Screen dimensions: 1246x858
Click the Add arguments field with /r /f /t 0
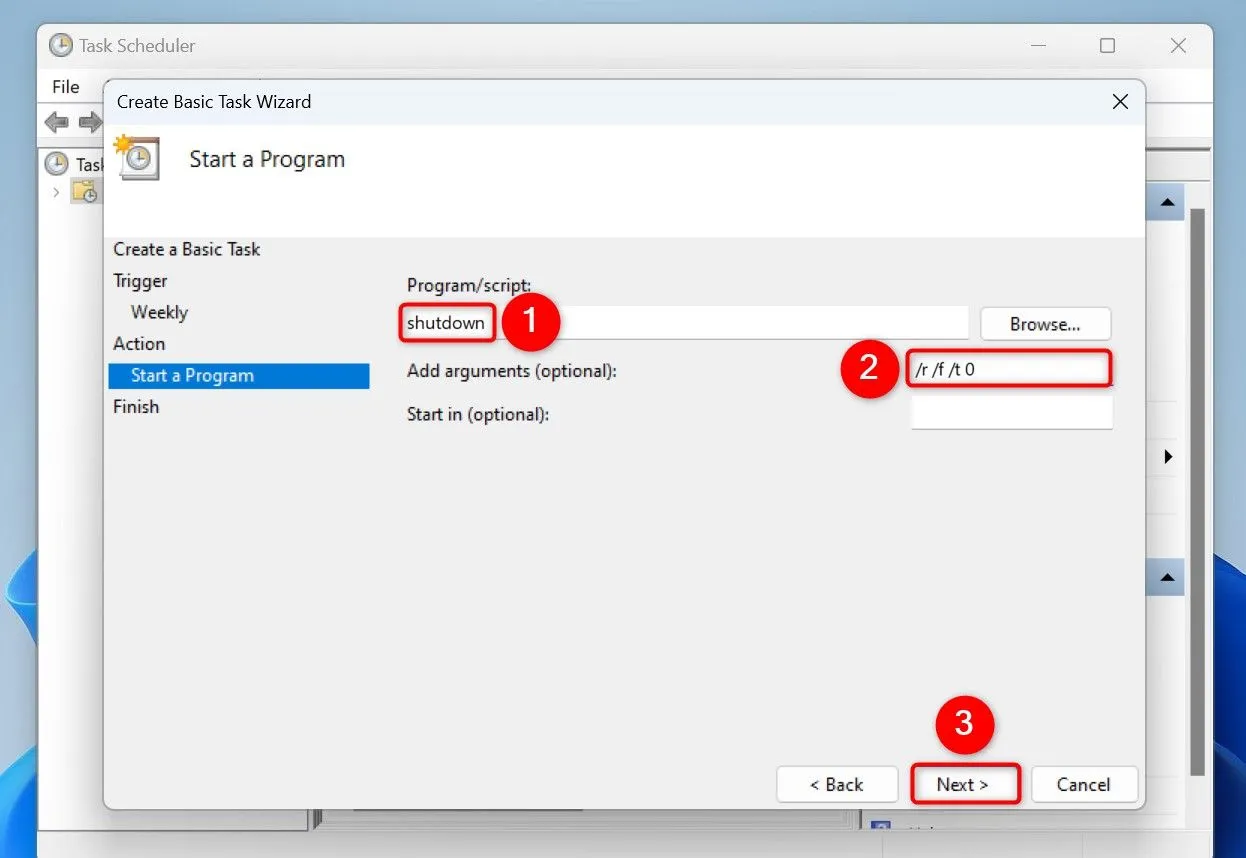(x=1010, y=369)
